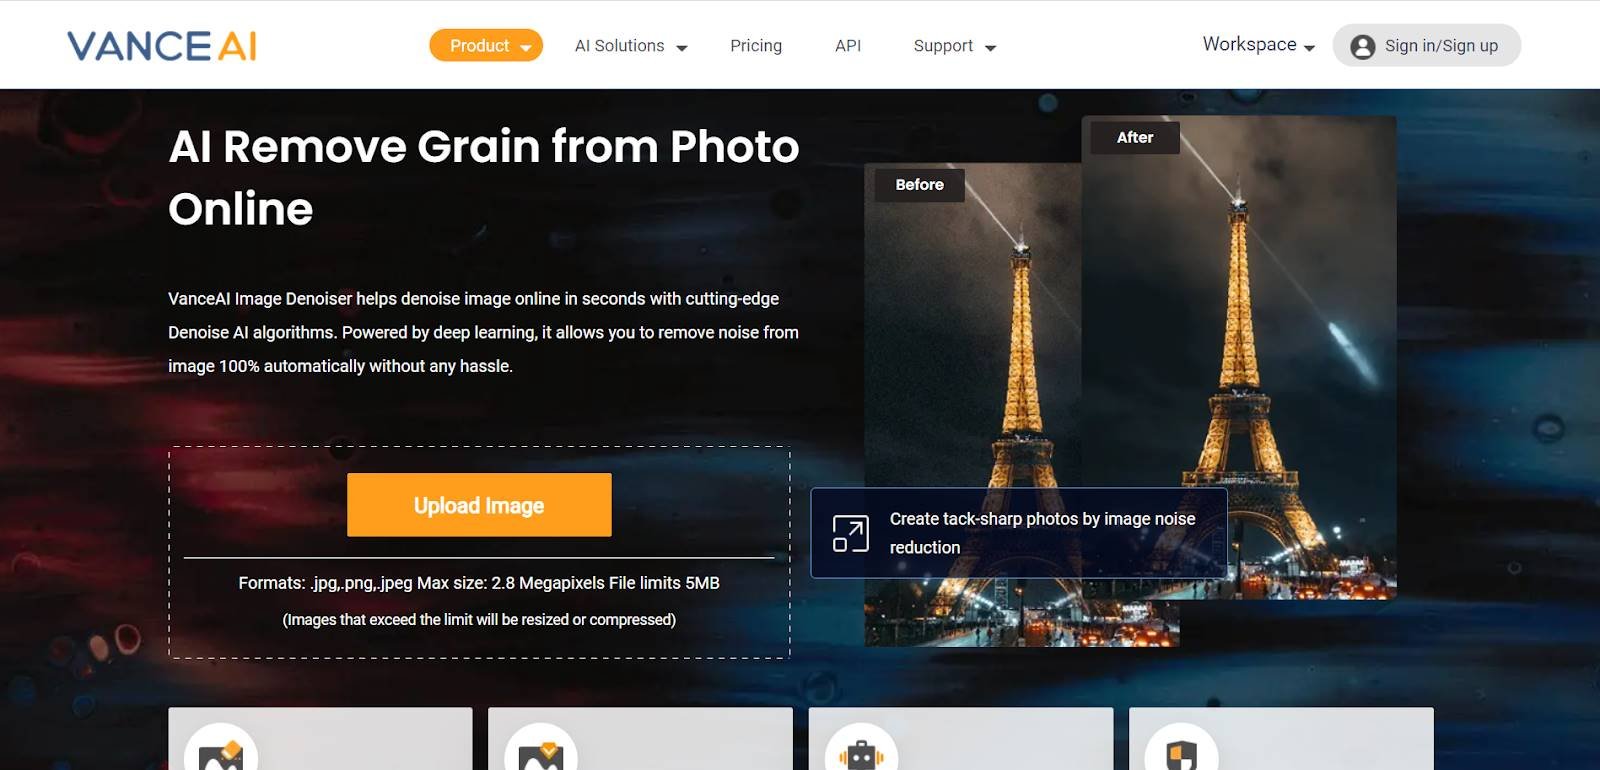Screen dimensions: 1600x770
Task: Open the API menu item
Action: point(848,46)
